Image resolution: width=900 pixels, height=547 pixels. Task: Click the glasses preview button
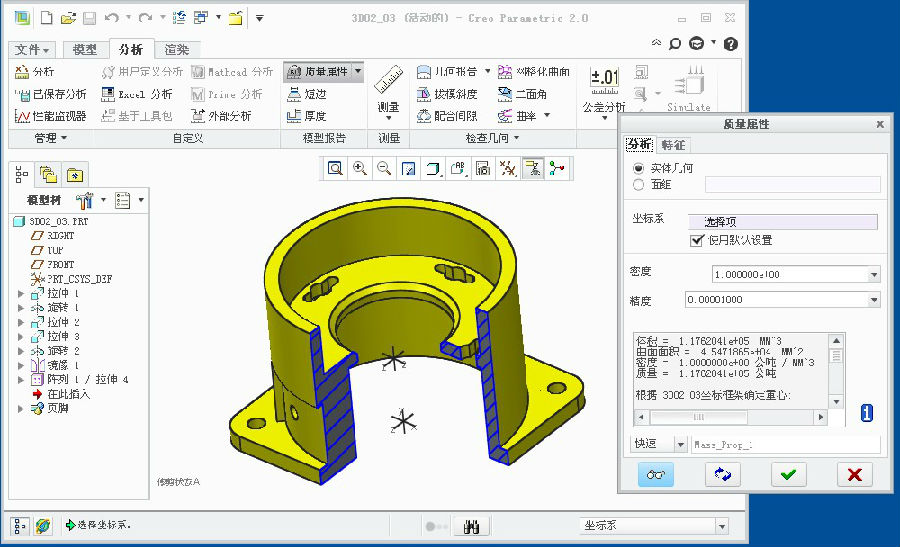[656, 475]
